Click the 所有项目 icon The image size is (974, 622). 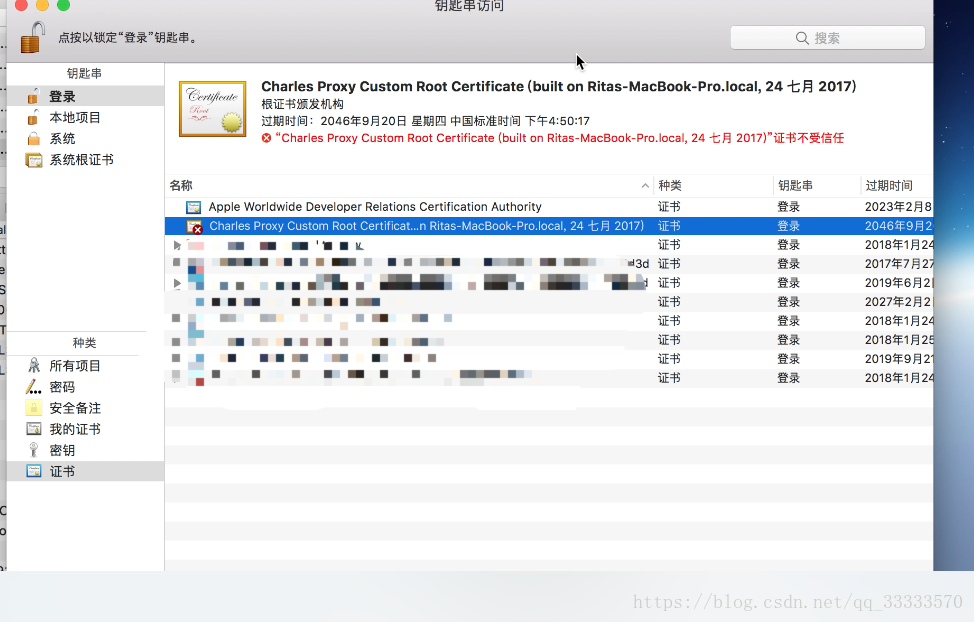pos(34,365)
